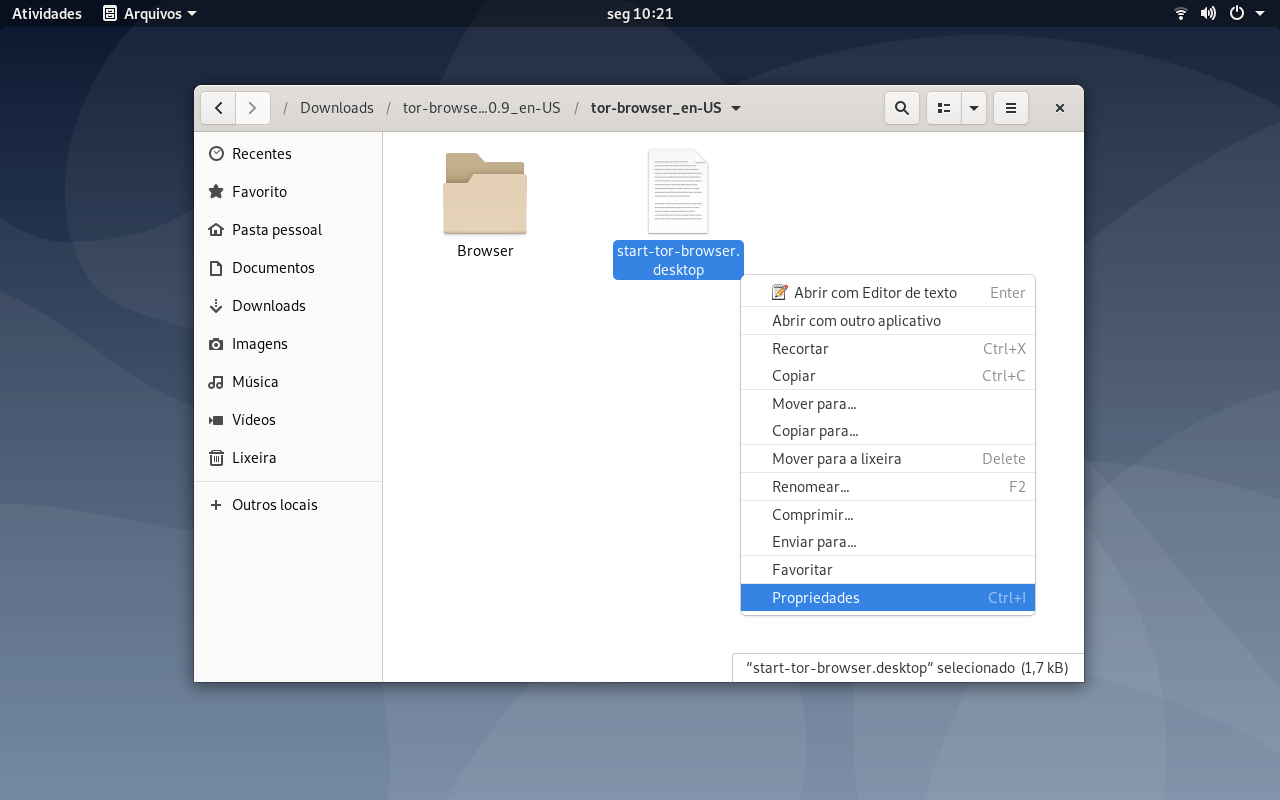Select Favoritar in context menu

tap(888, 570)
